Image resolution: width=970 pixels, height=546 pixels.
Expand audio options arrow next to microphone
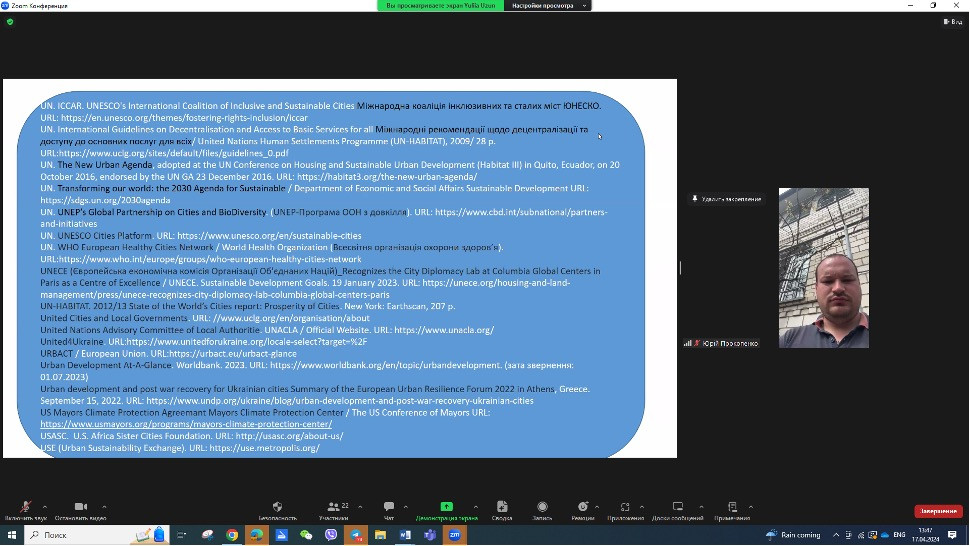pos(45,507)
